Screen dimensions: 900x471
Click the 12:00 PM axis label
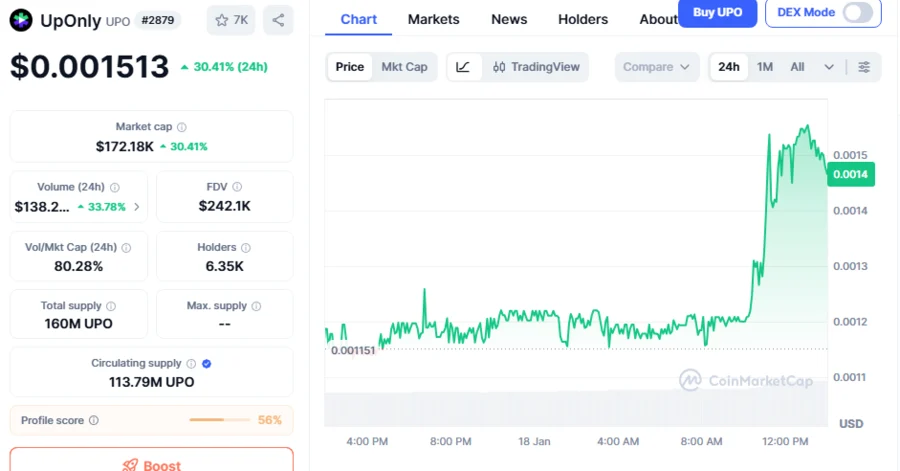click(785, 441)
